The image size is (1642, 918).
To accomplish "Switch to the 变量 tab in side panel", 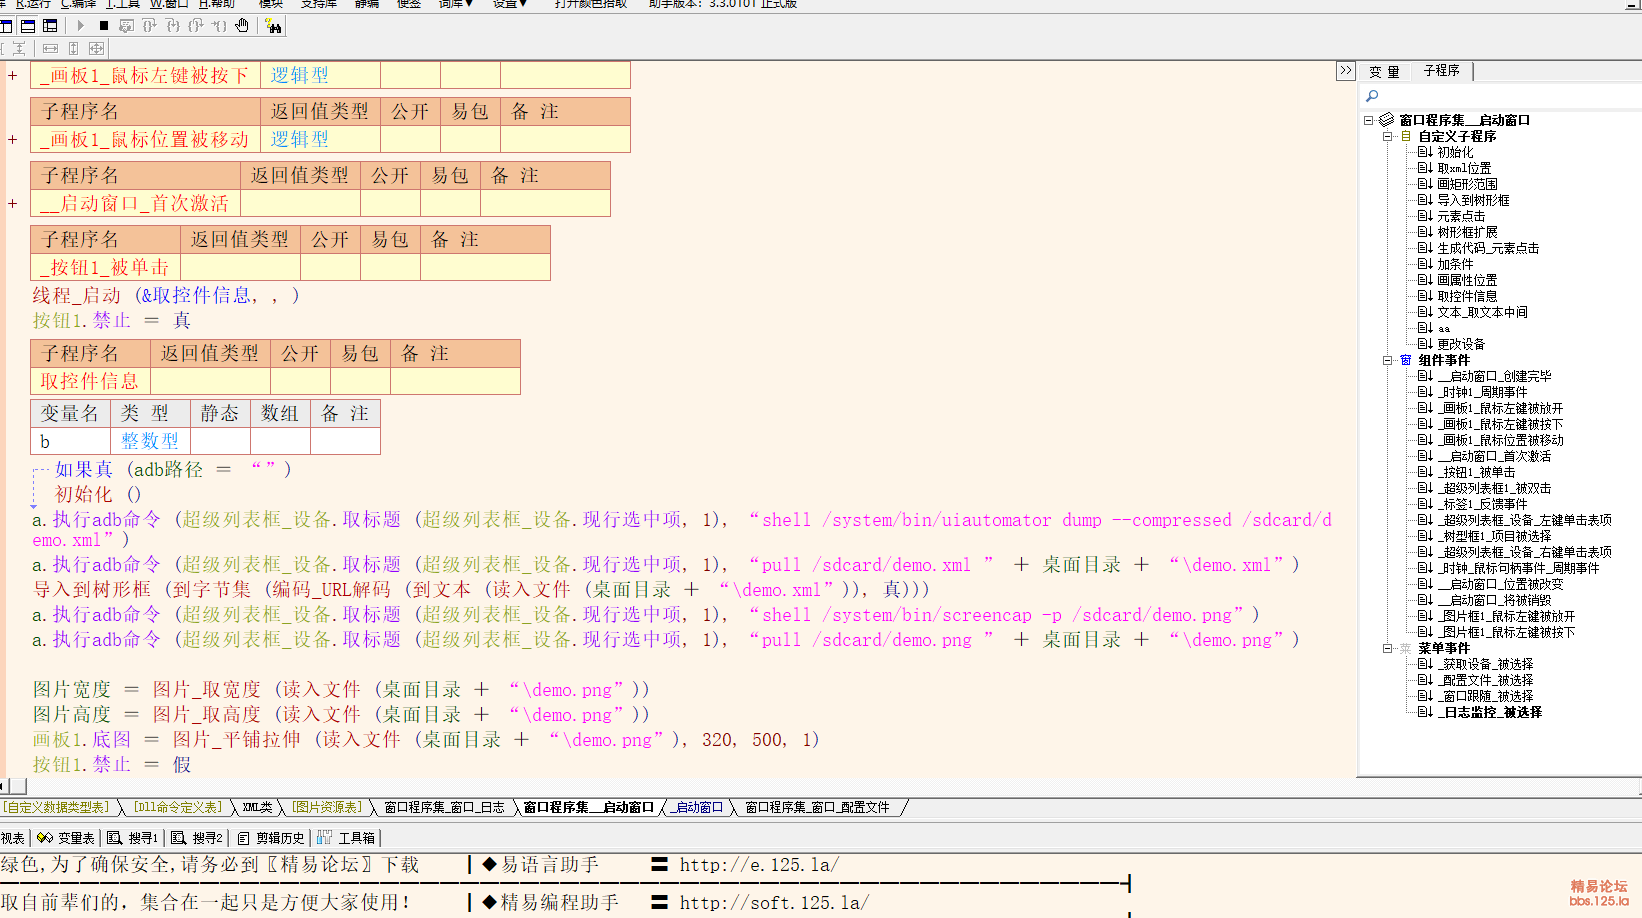I will (1384, 71).
